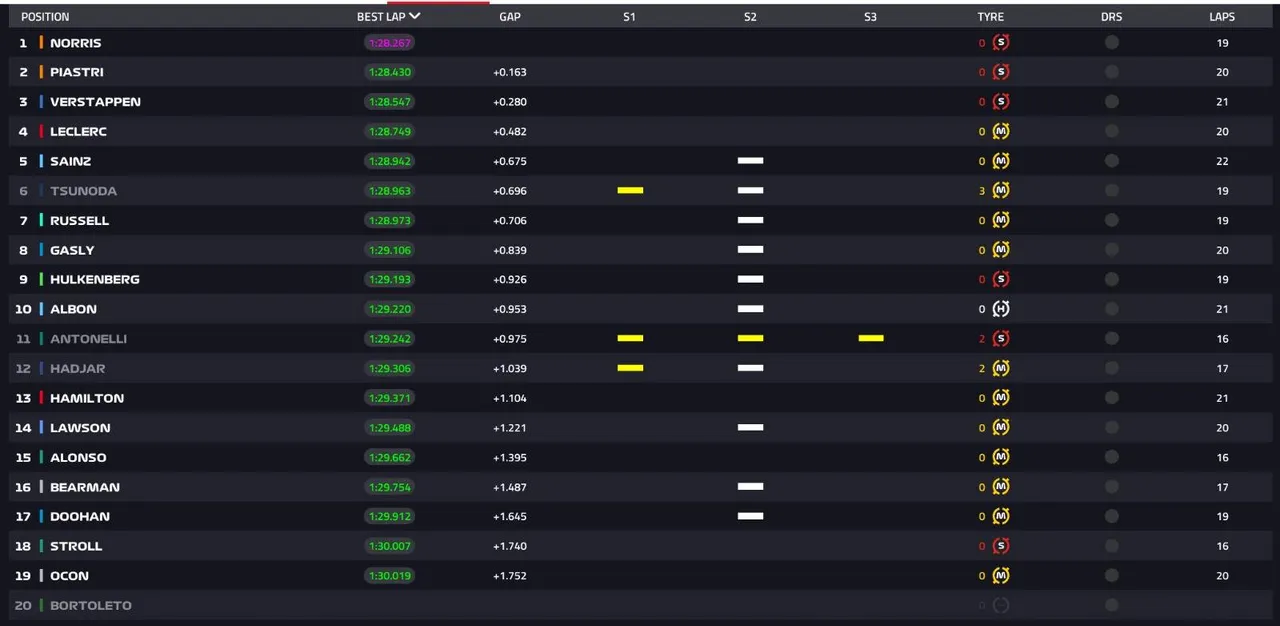Select the +0.975 gap for Antonelli
The width and height of the screenshot is (1280, 626).
click(x=510, y=339)
